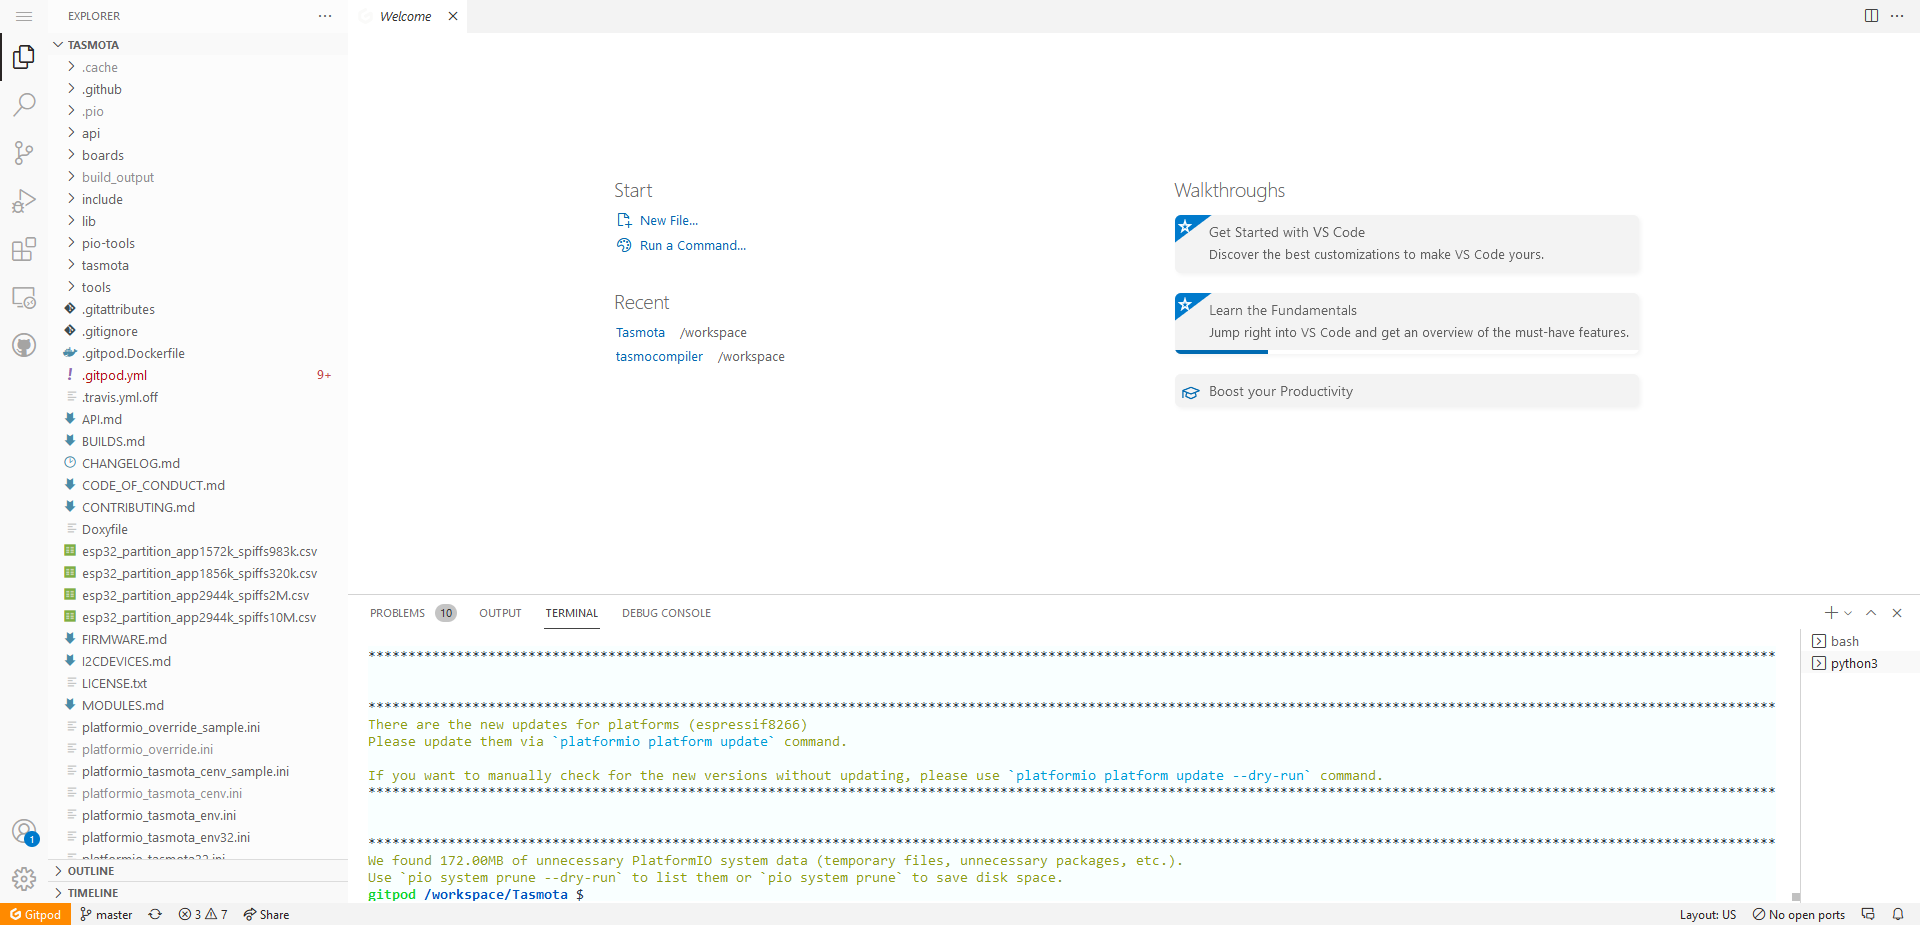This screenshot has width=1920, height=925.
Task: Toggle the hamburger application menu
Action: (24, 16)
